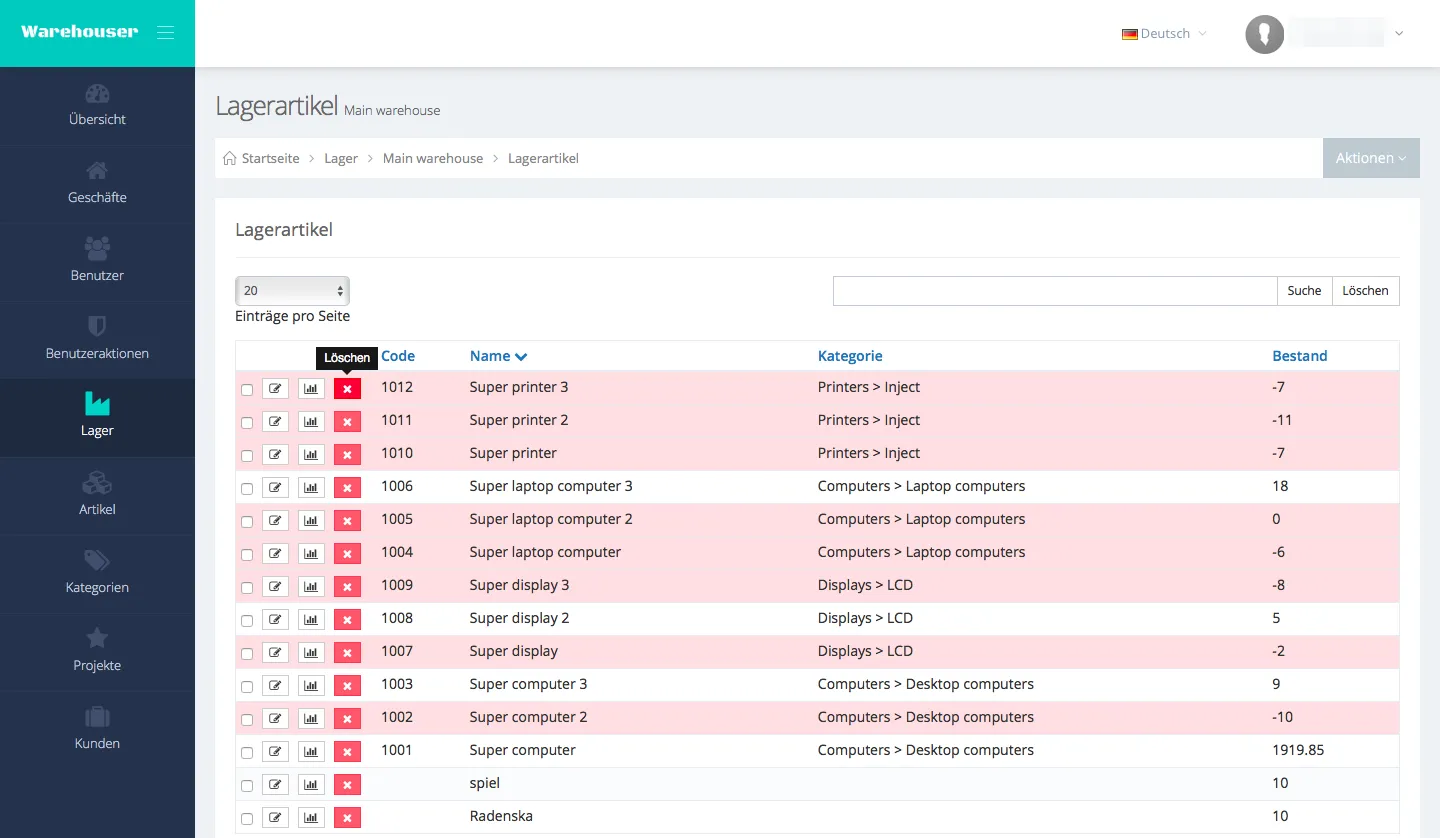Screen dimensions: 1440x838
Task: Open the Deutsch language dropdown
Action: (1164, 34)
